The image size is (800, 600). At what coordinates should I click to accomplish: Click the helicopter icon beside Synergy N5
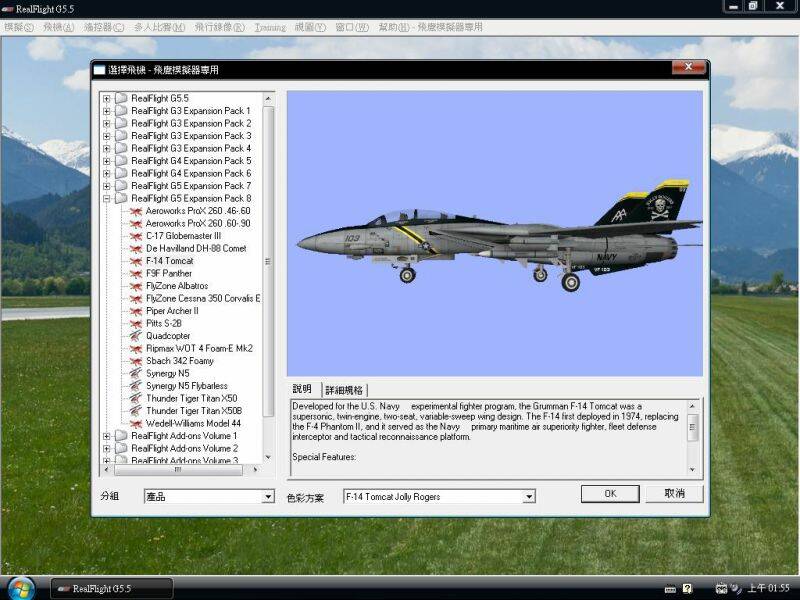coord(136,374)
